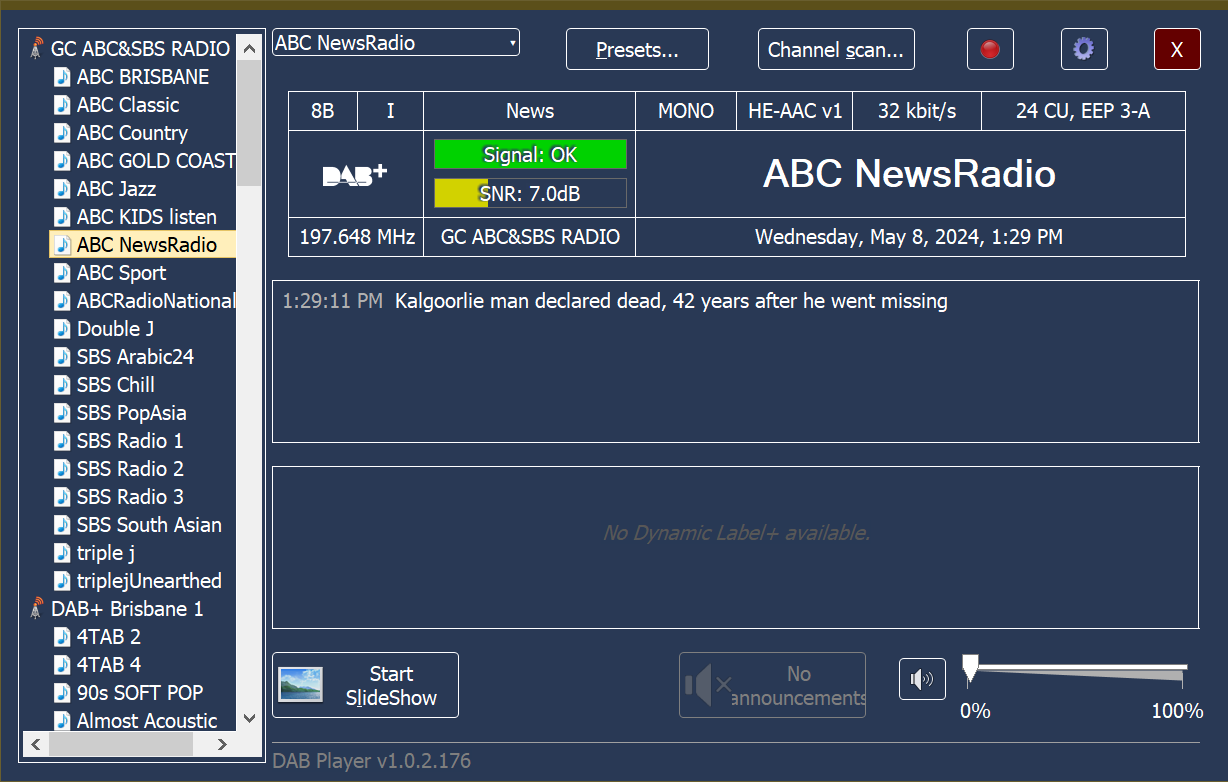Mute audio with the speaker icon
Viewport: 1228px width, 782px height.
[921, 680]
